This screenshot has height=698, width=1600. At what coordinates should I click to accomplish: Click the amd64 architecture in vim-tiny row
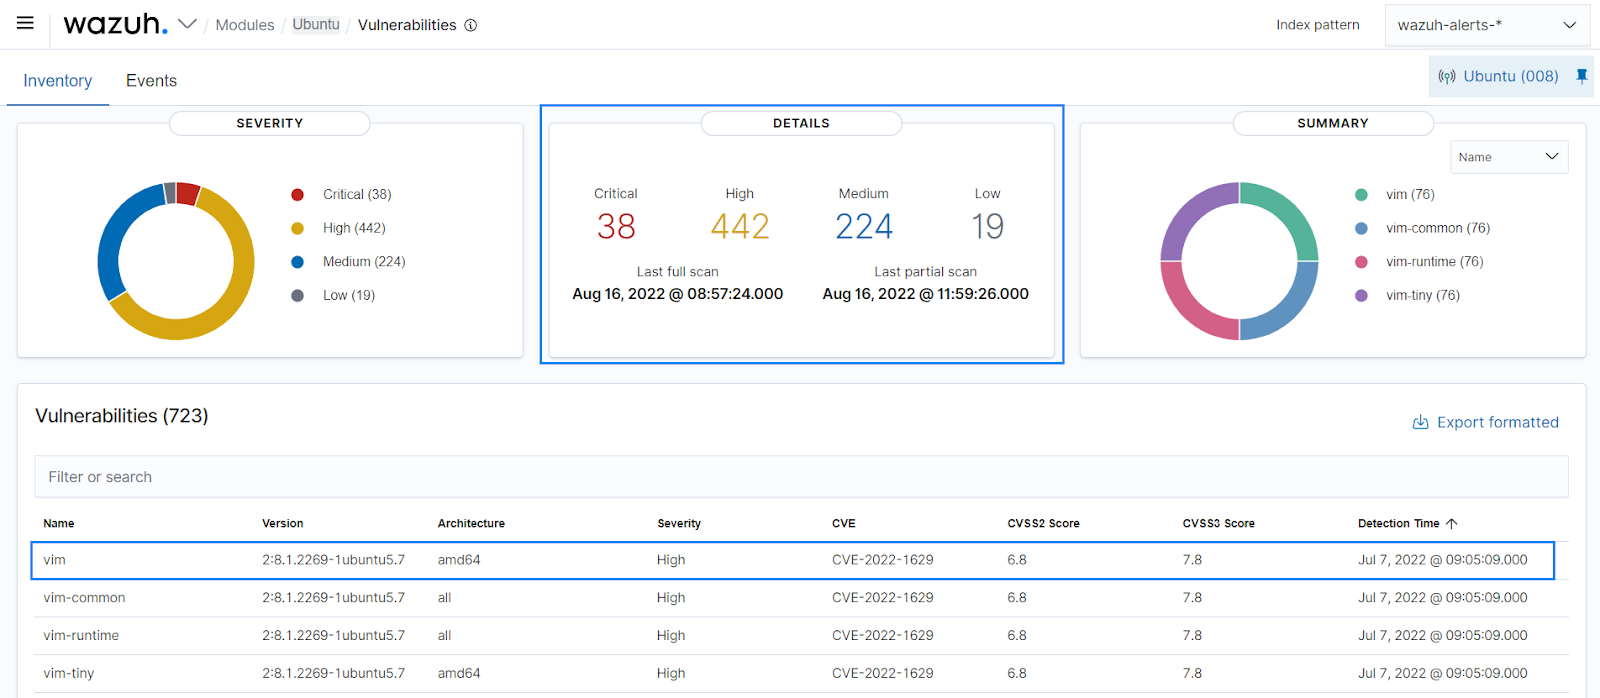point(459,674)
